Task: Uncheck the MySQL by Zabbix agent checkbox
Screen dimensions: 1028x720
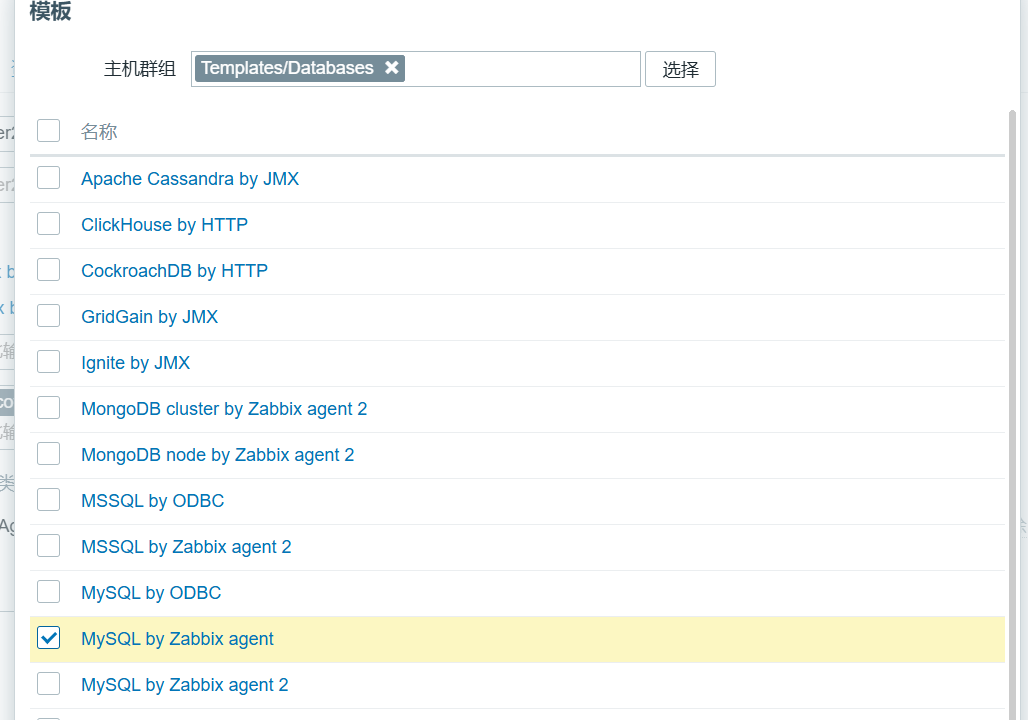Action: 49,637
